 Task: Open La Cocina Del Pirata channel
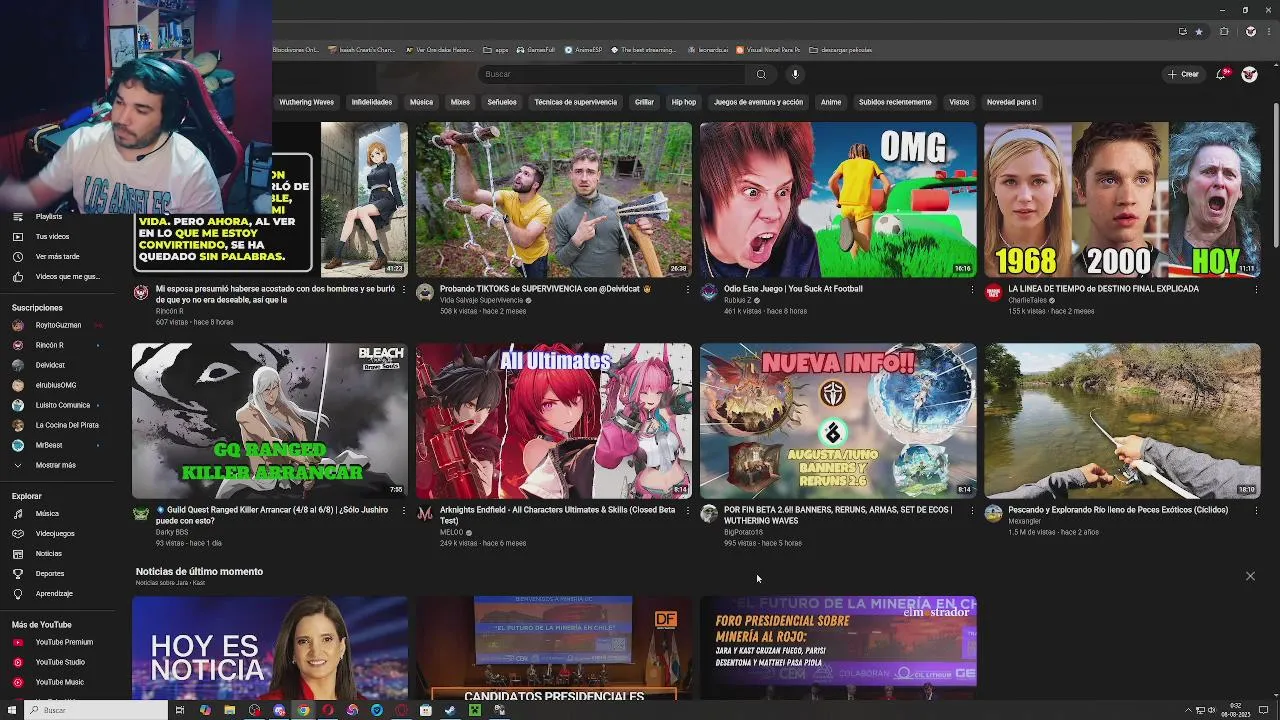pyautogui.click(x=66, y=425)
